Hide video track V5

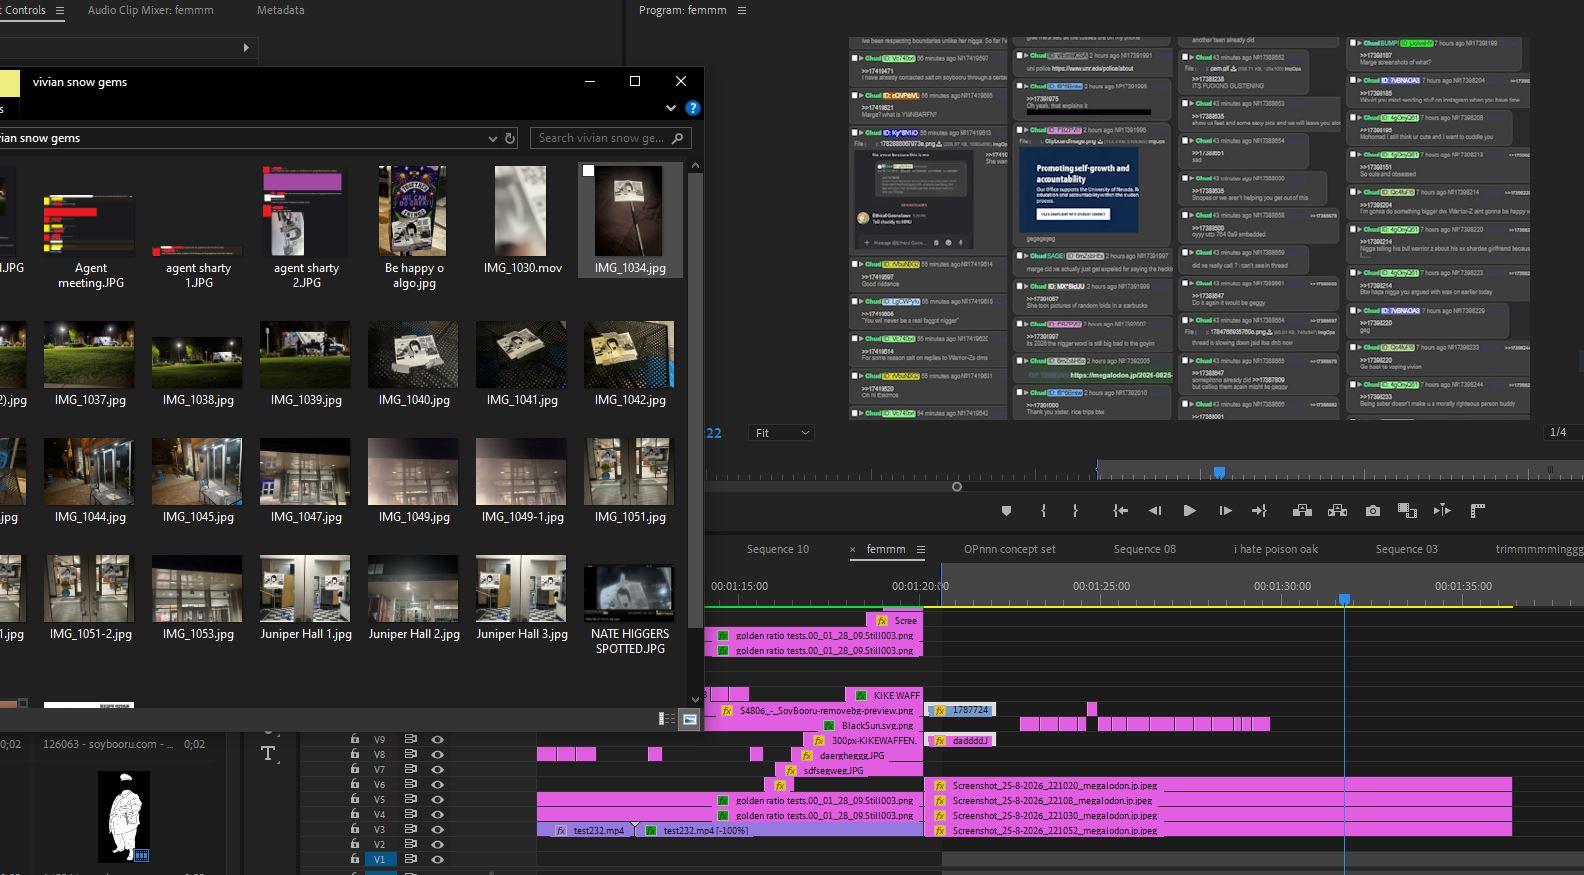(x=437, y=800)
